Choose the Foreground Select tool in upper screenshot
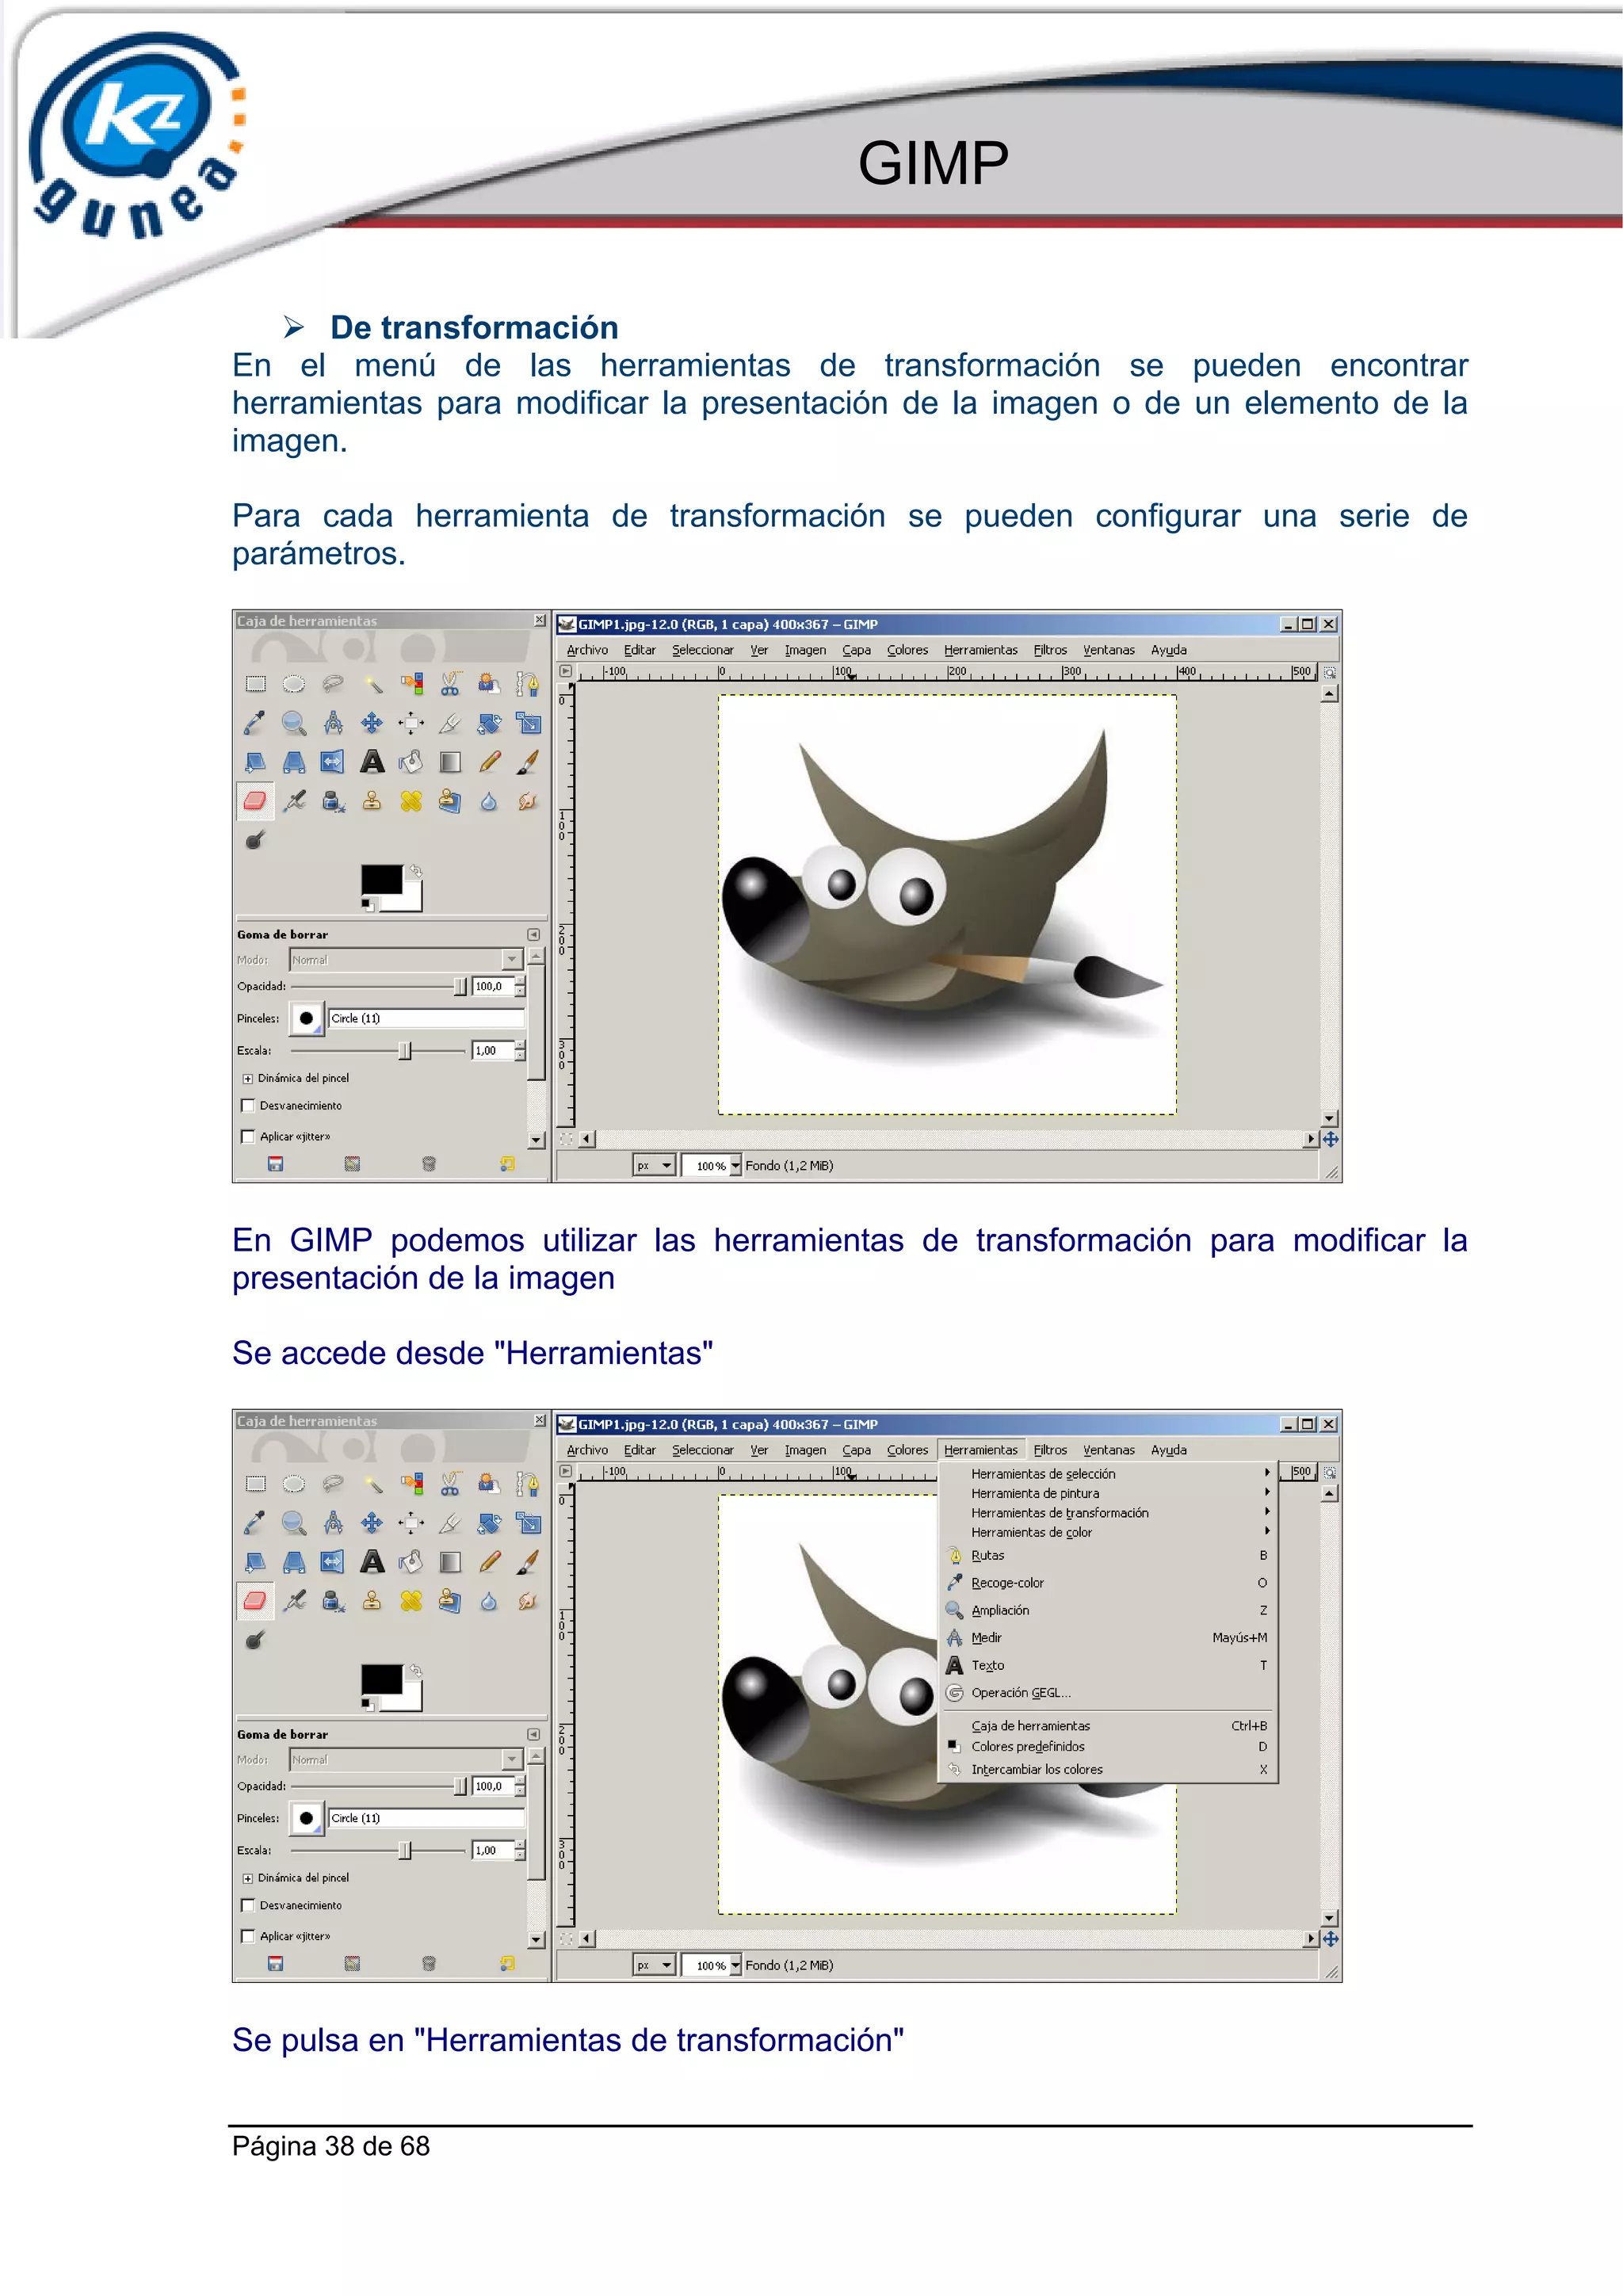Image resolution: width=1623 pixels, height=2296 pixels. (x=489, y=684)
